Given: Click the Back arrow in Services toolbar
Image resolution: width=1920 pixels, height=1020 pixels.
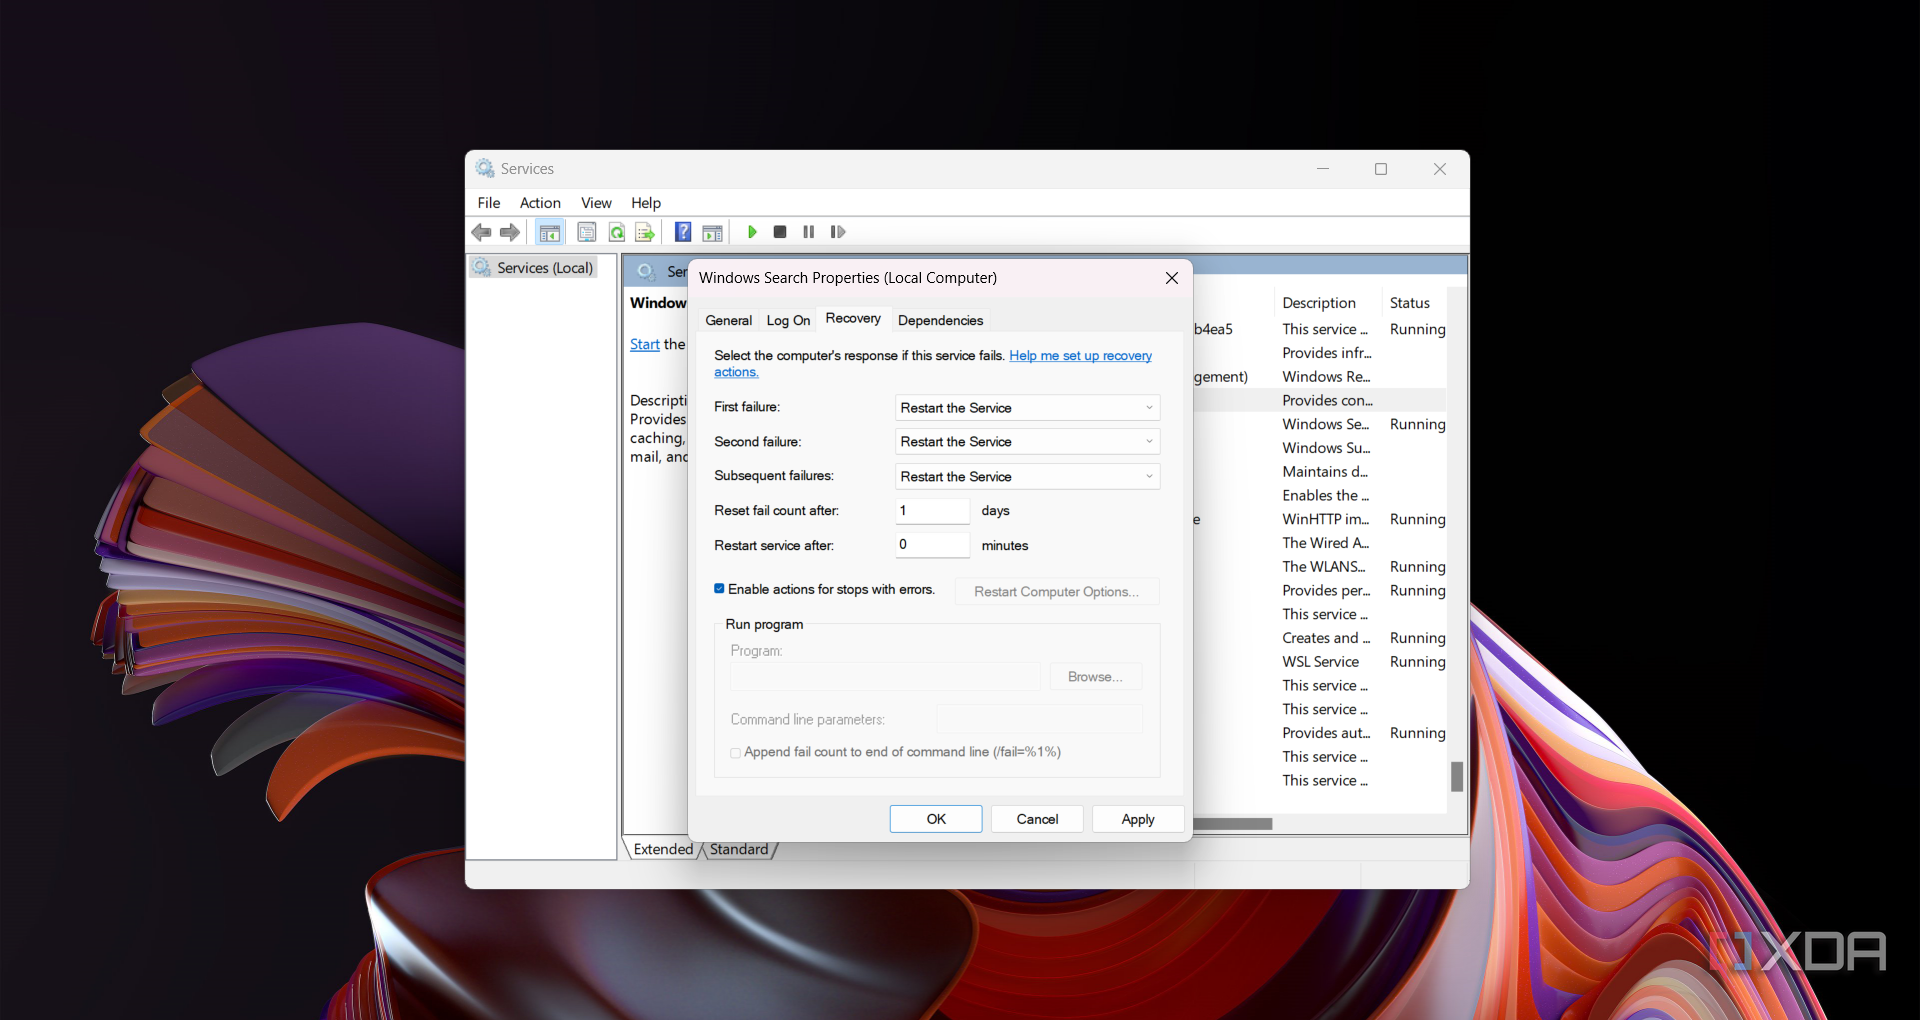Looking at the screenshot, I should [x=481, y=232].
